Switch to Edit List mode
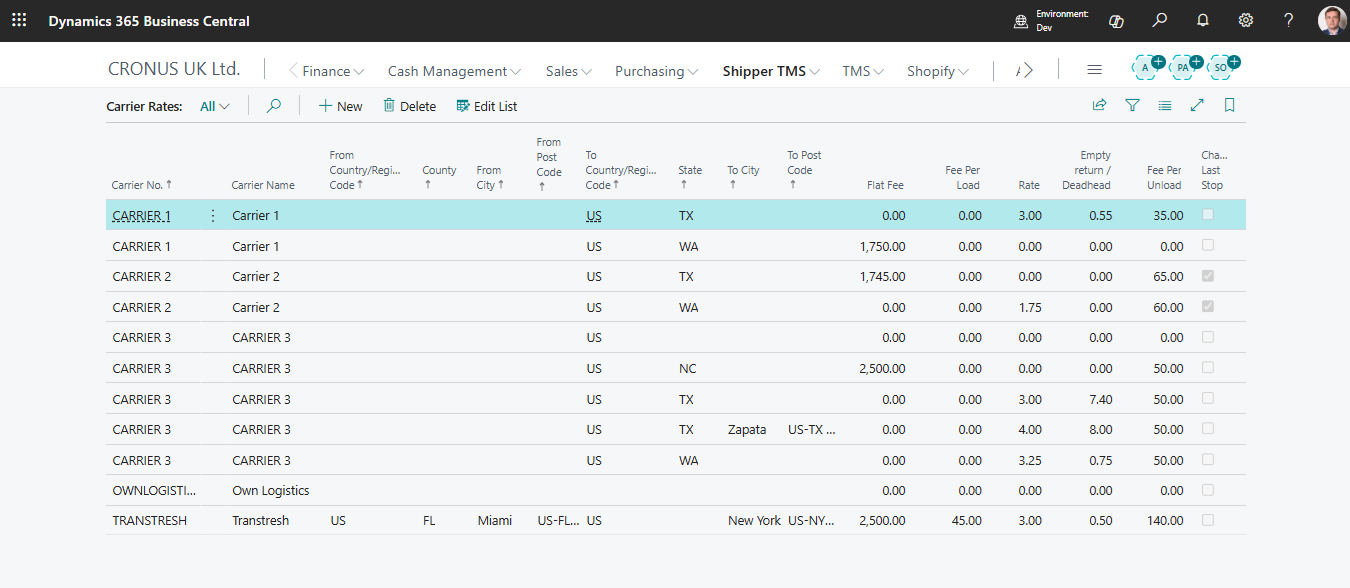 (x=486, y=105)
